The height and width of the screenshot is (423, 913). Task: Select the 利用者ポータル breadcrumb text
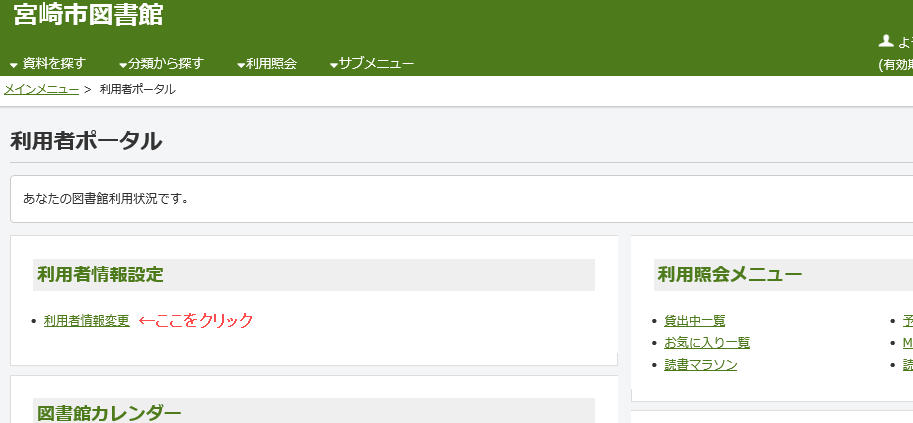(137, 90)
